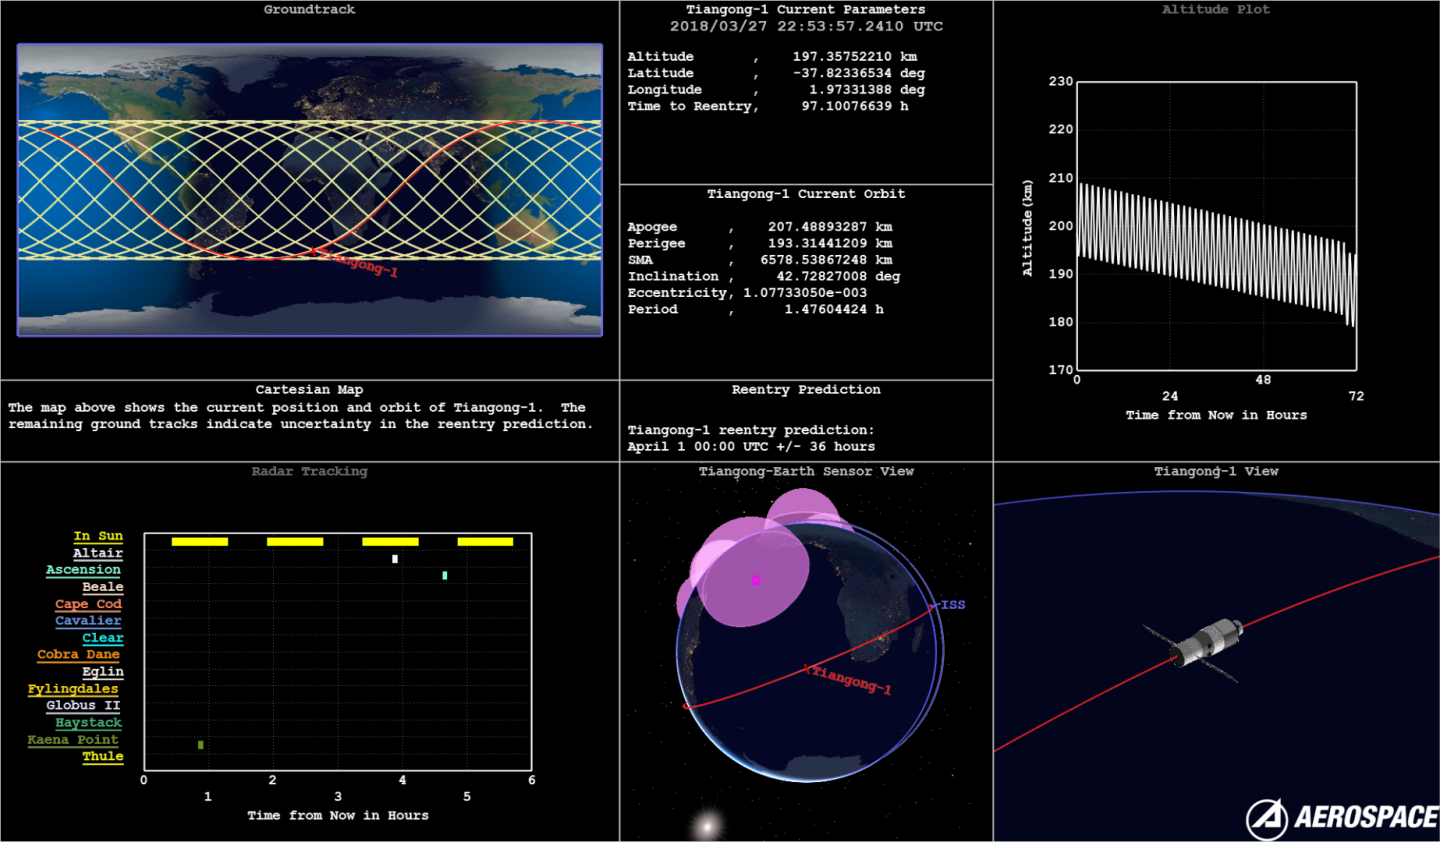This screenshot has width=1440, height=842.
Task: Click the Radar Tracking panel title
Action: (309, 471)
